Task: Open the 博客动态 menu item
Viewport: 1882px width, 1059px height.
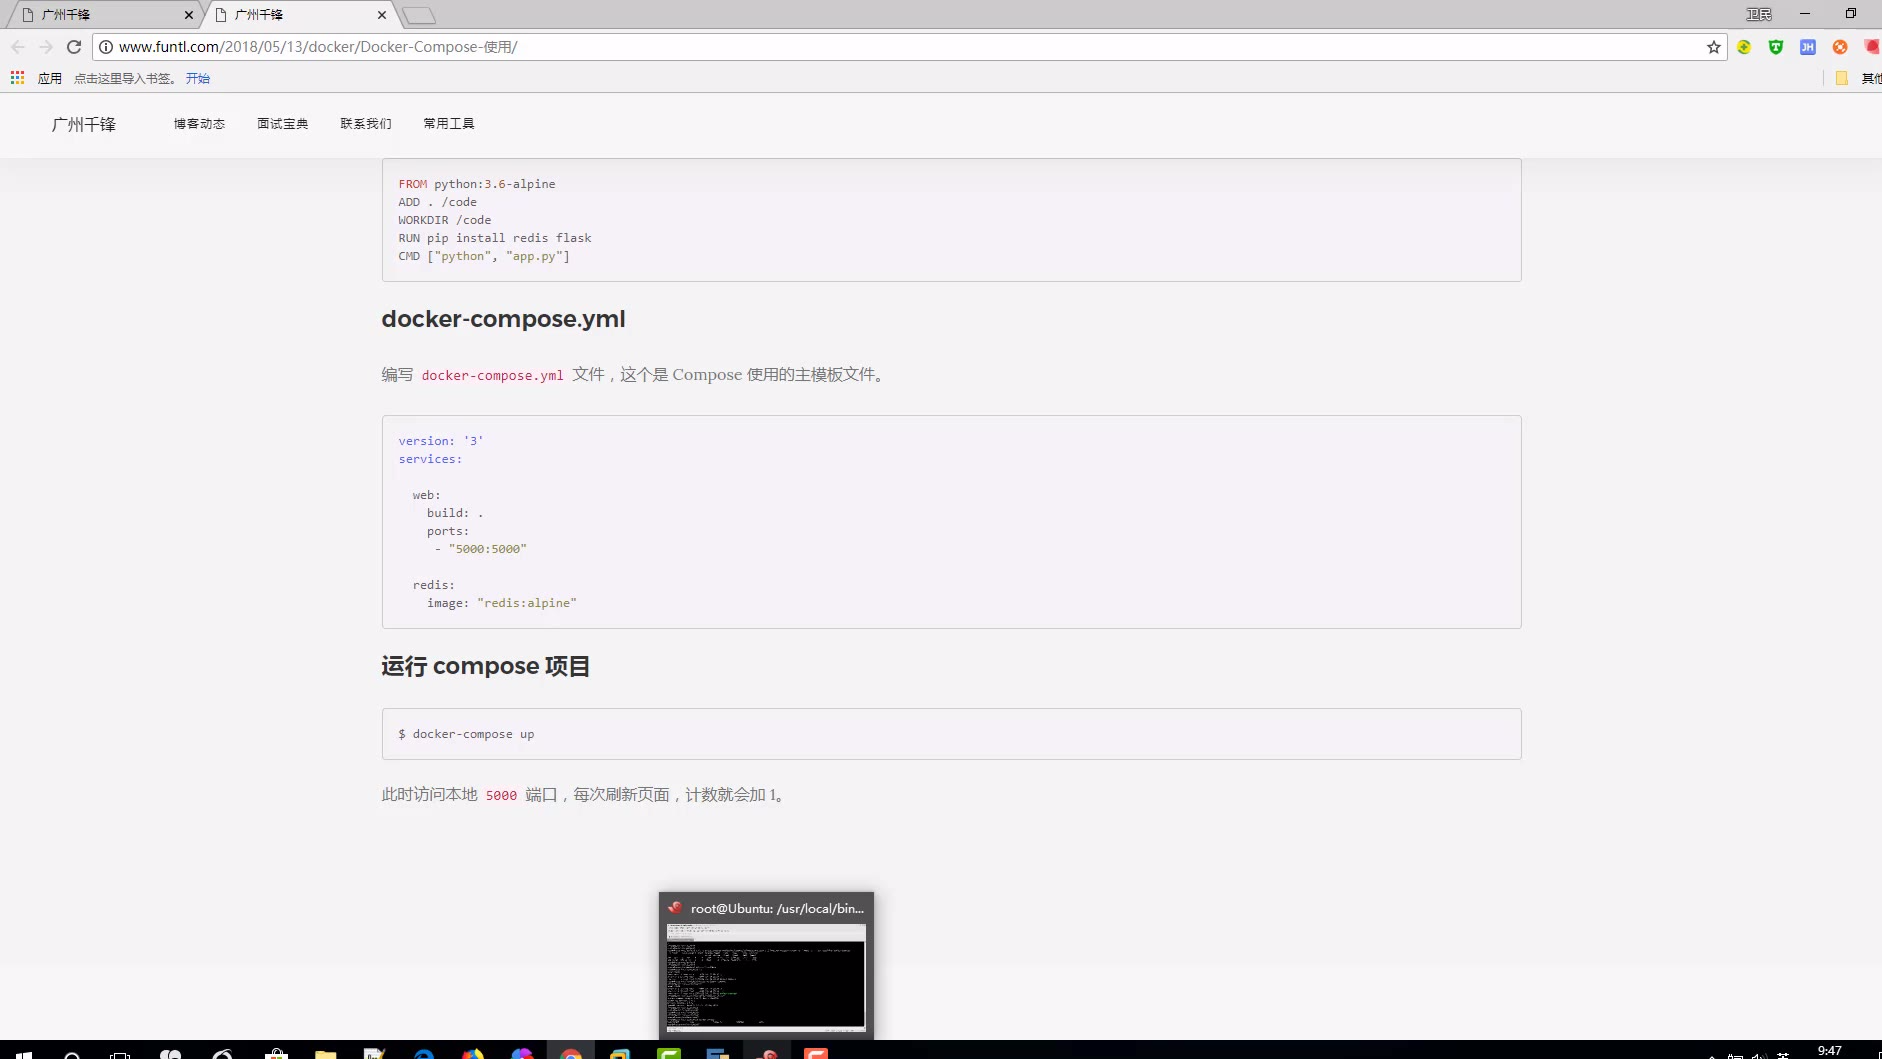Action: coord(199,124)
